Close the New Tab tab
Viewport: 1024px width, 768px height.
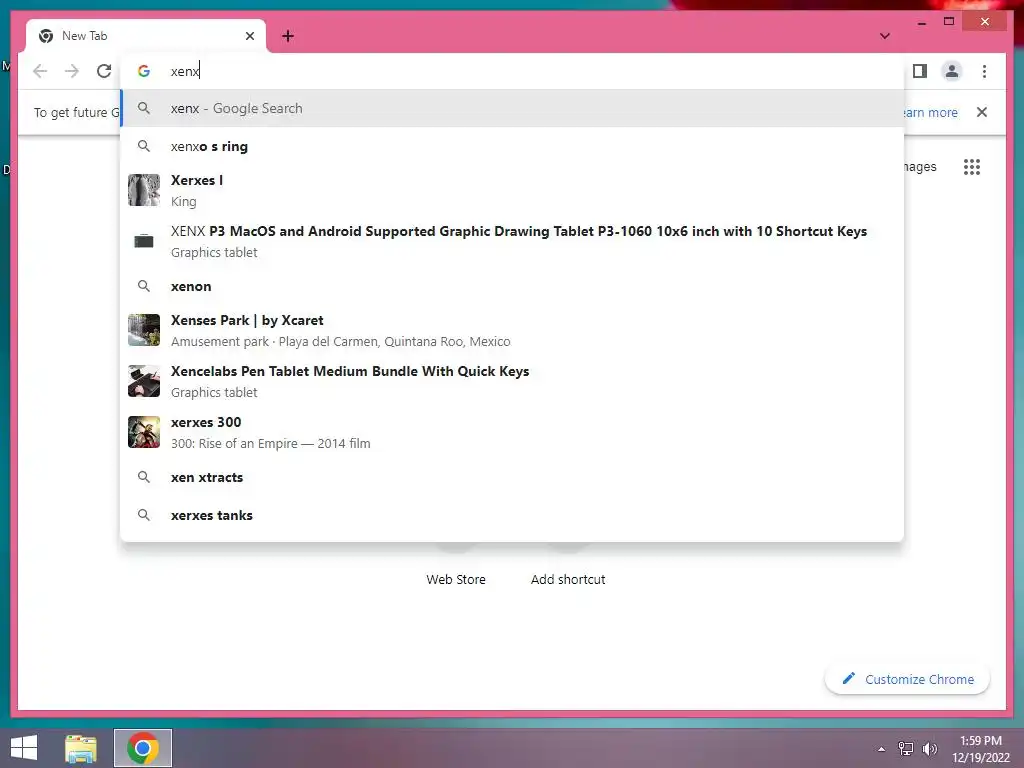[249, 36]
